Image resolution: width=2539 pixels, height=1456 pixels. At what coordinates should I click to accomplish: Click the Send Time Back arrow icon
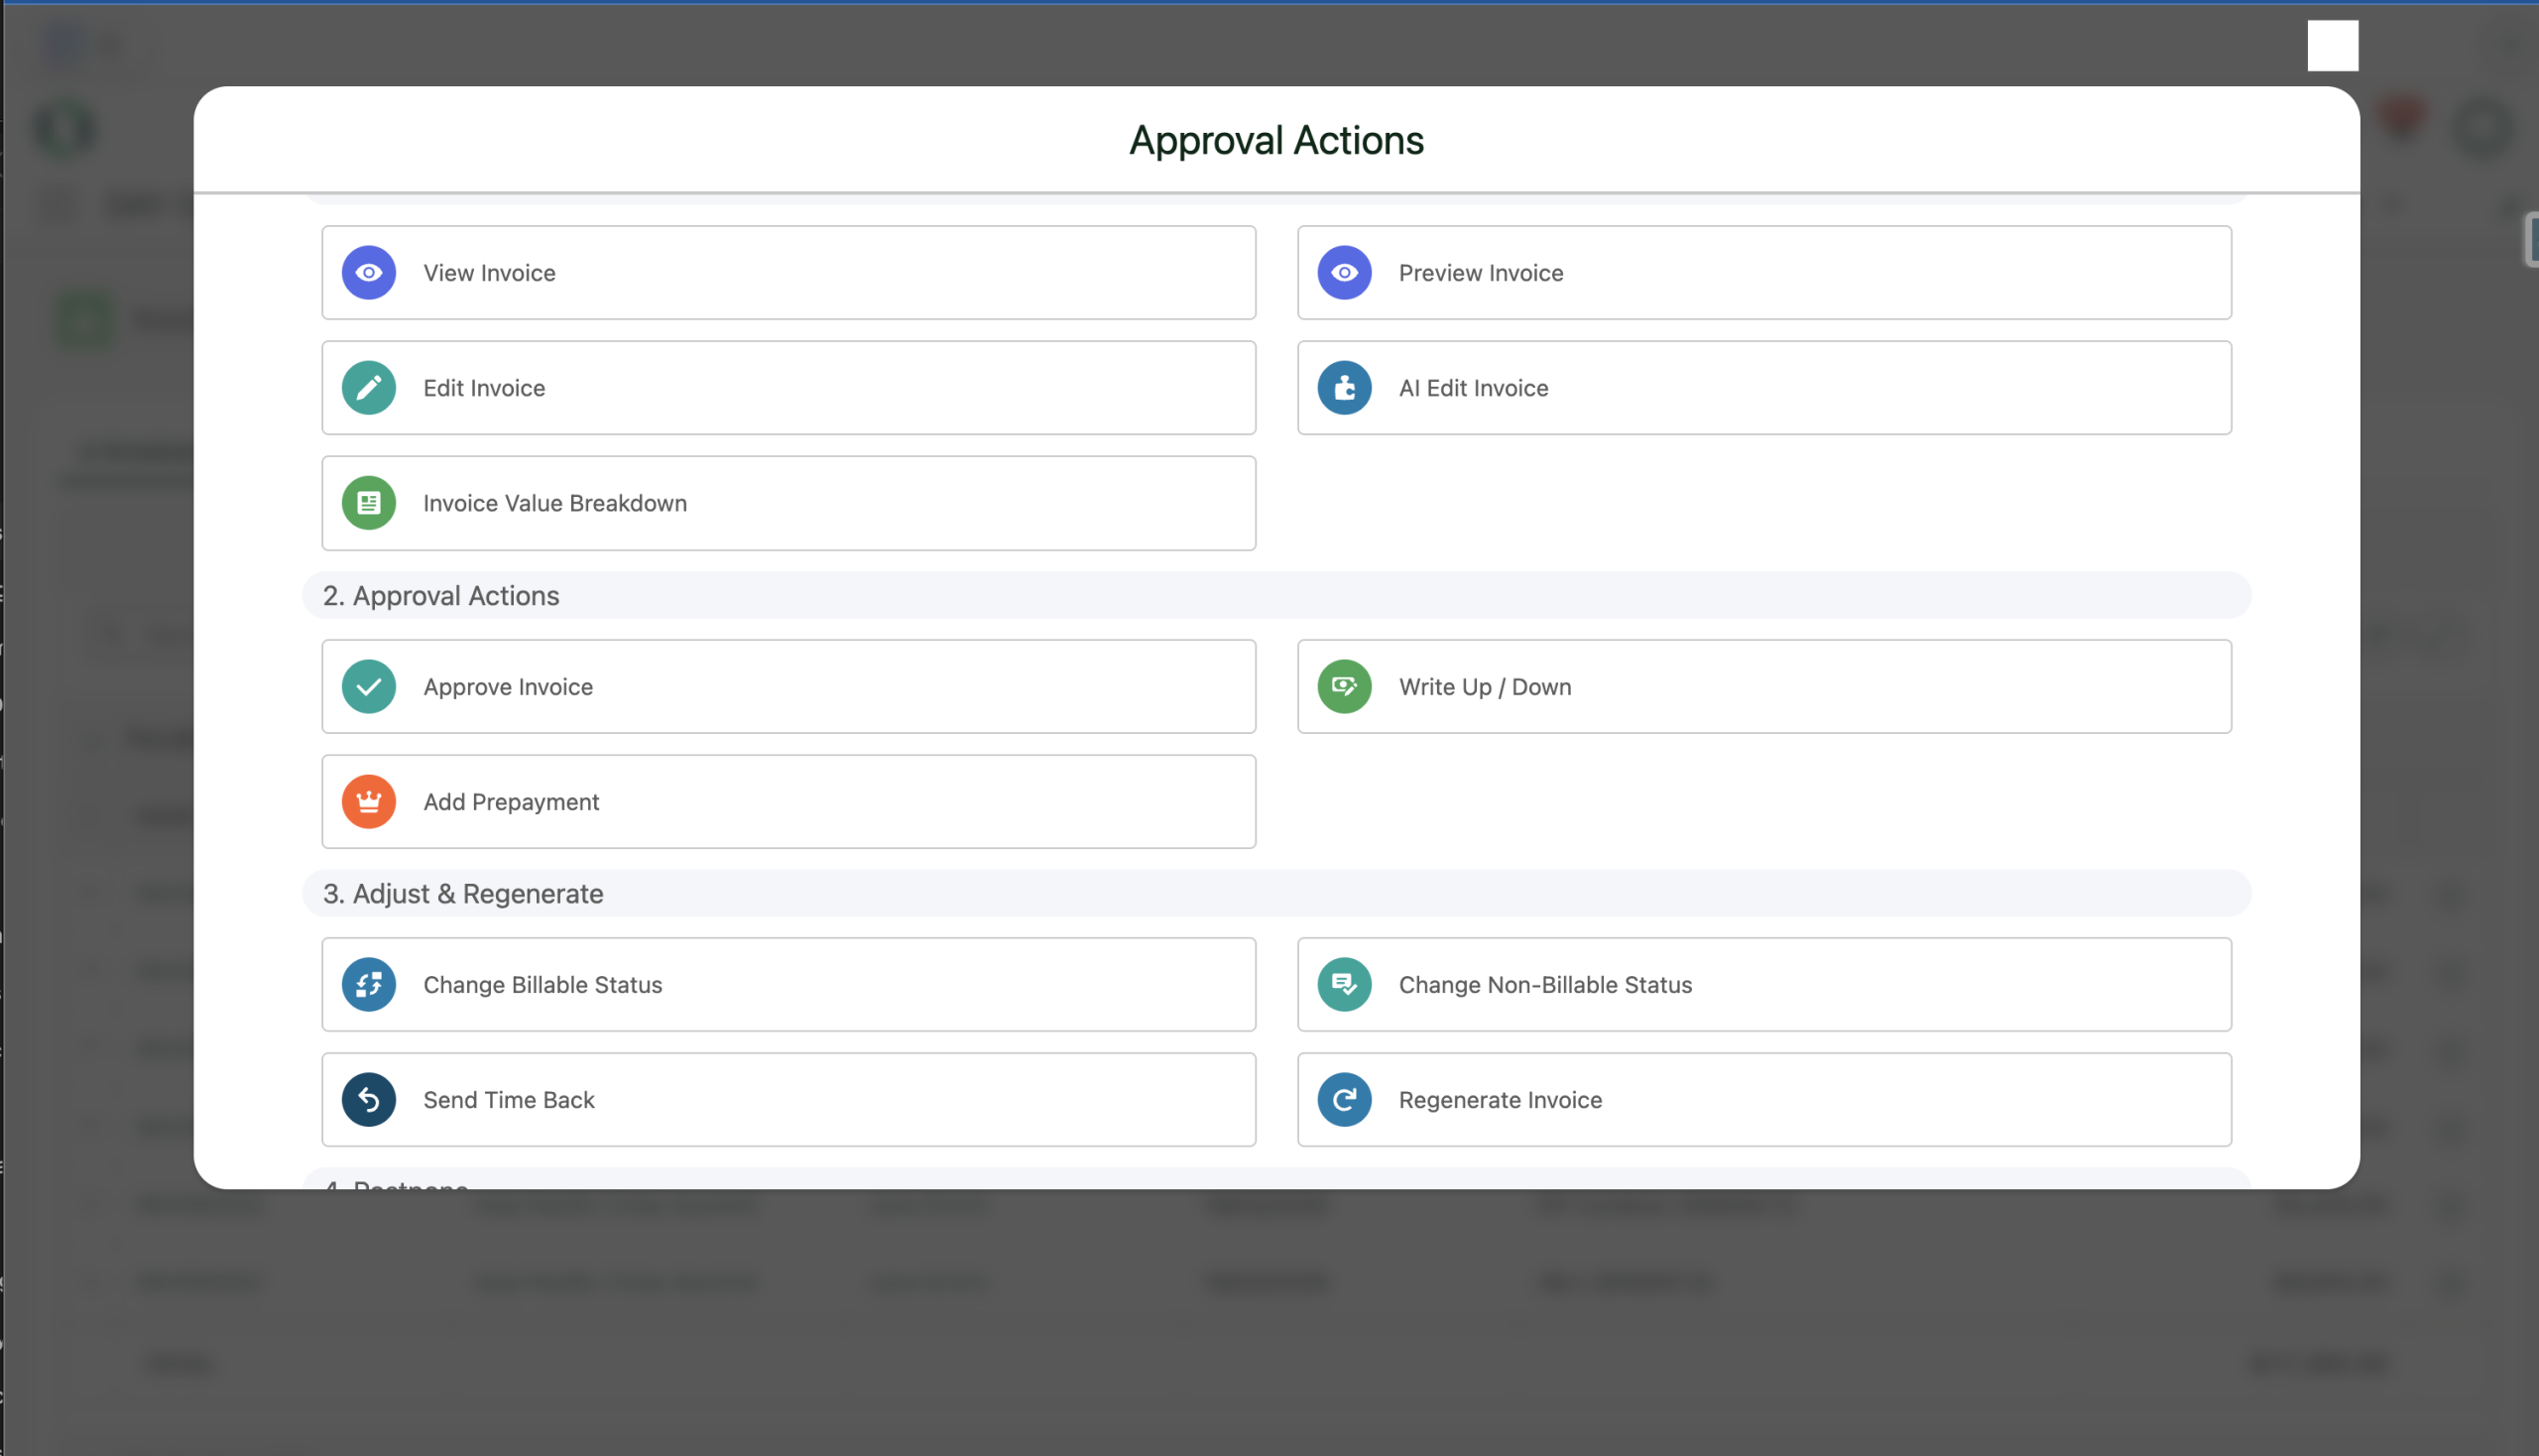[369, 1100]
